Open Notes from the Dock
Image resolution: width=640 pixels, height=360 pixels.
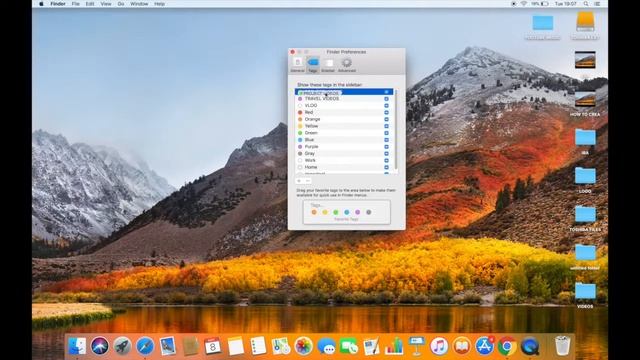pyautogui.click(x=236, y=346)
